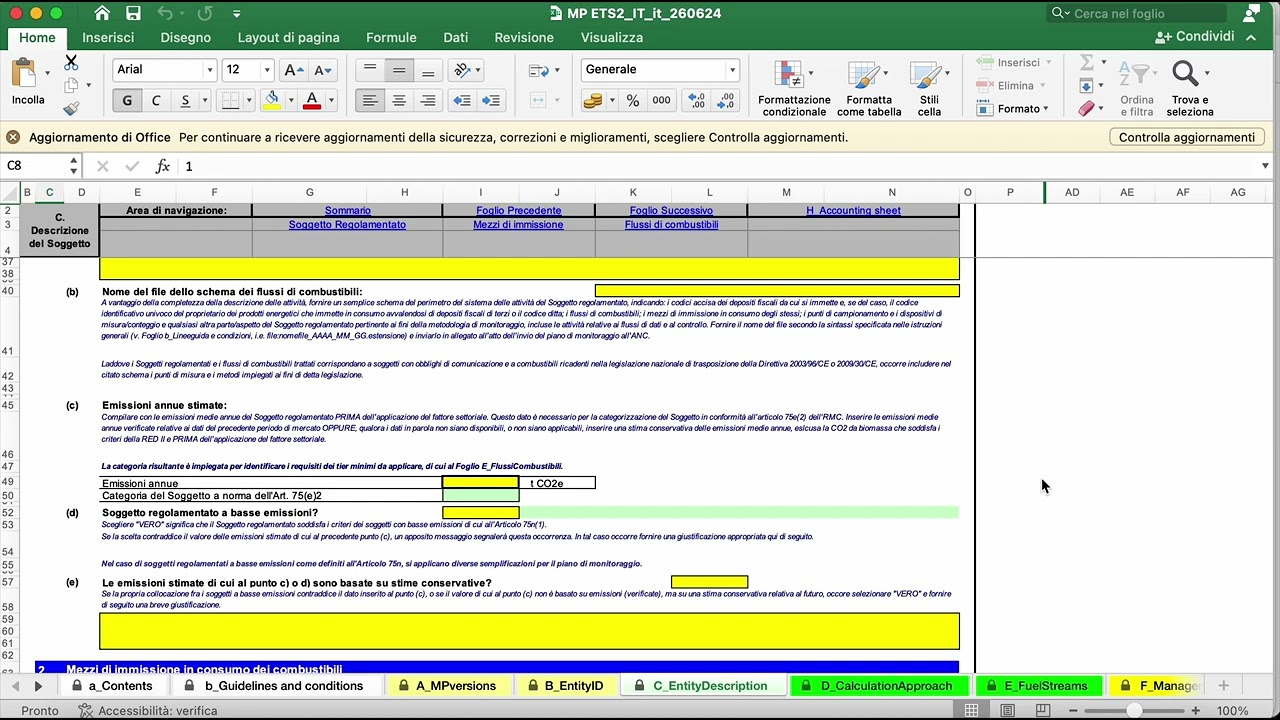Follow the Foglio Precedente link
This screenshot has height=720, width=1280.
(x=518, y=211)
